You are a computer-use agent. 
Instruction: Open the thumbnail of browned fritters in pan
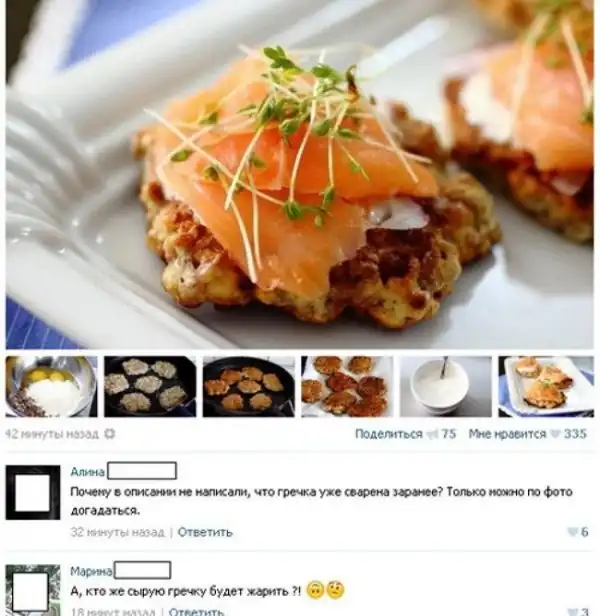[249, 387]
